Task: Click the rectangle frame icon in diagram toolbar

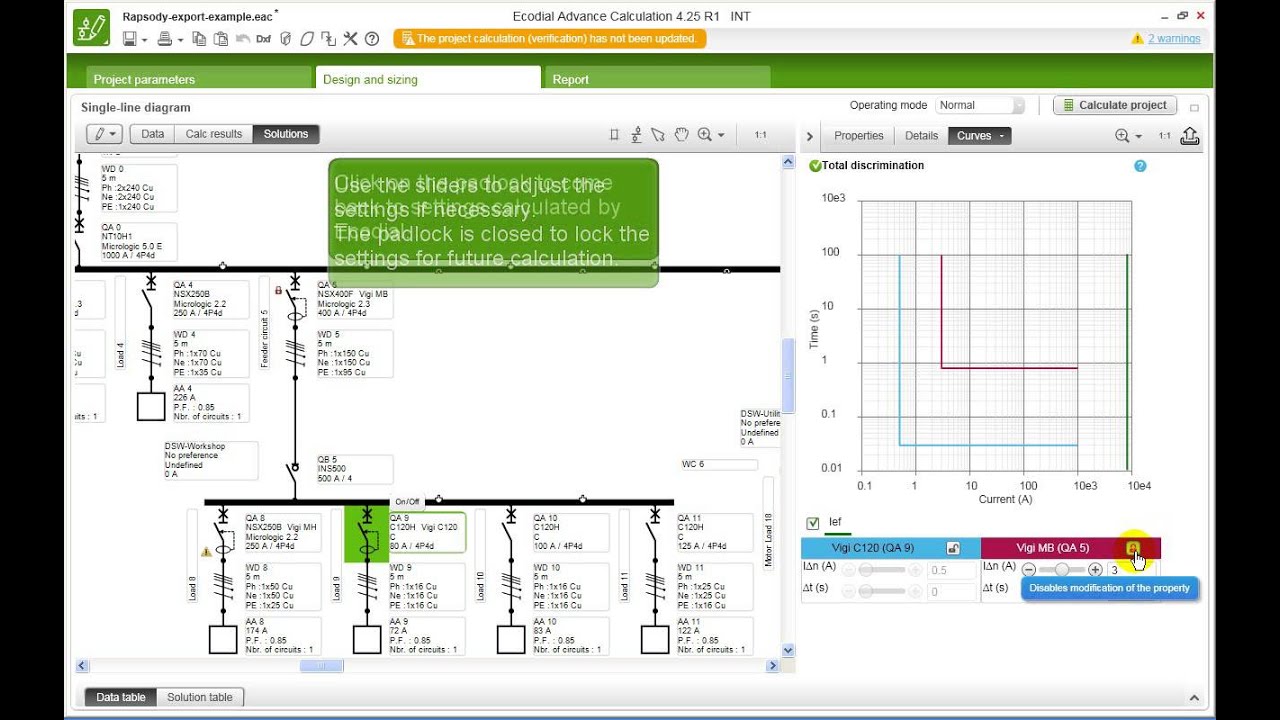Action: [x=614, y=135]
